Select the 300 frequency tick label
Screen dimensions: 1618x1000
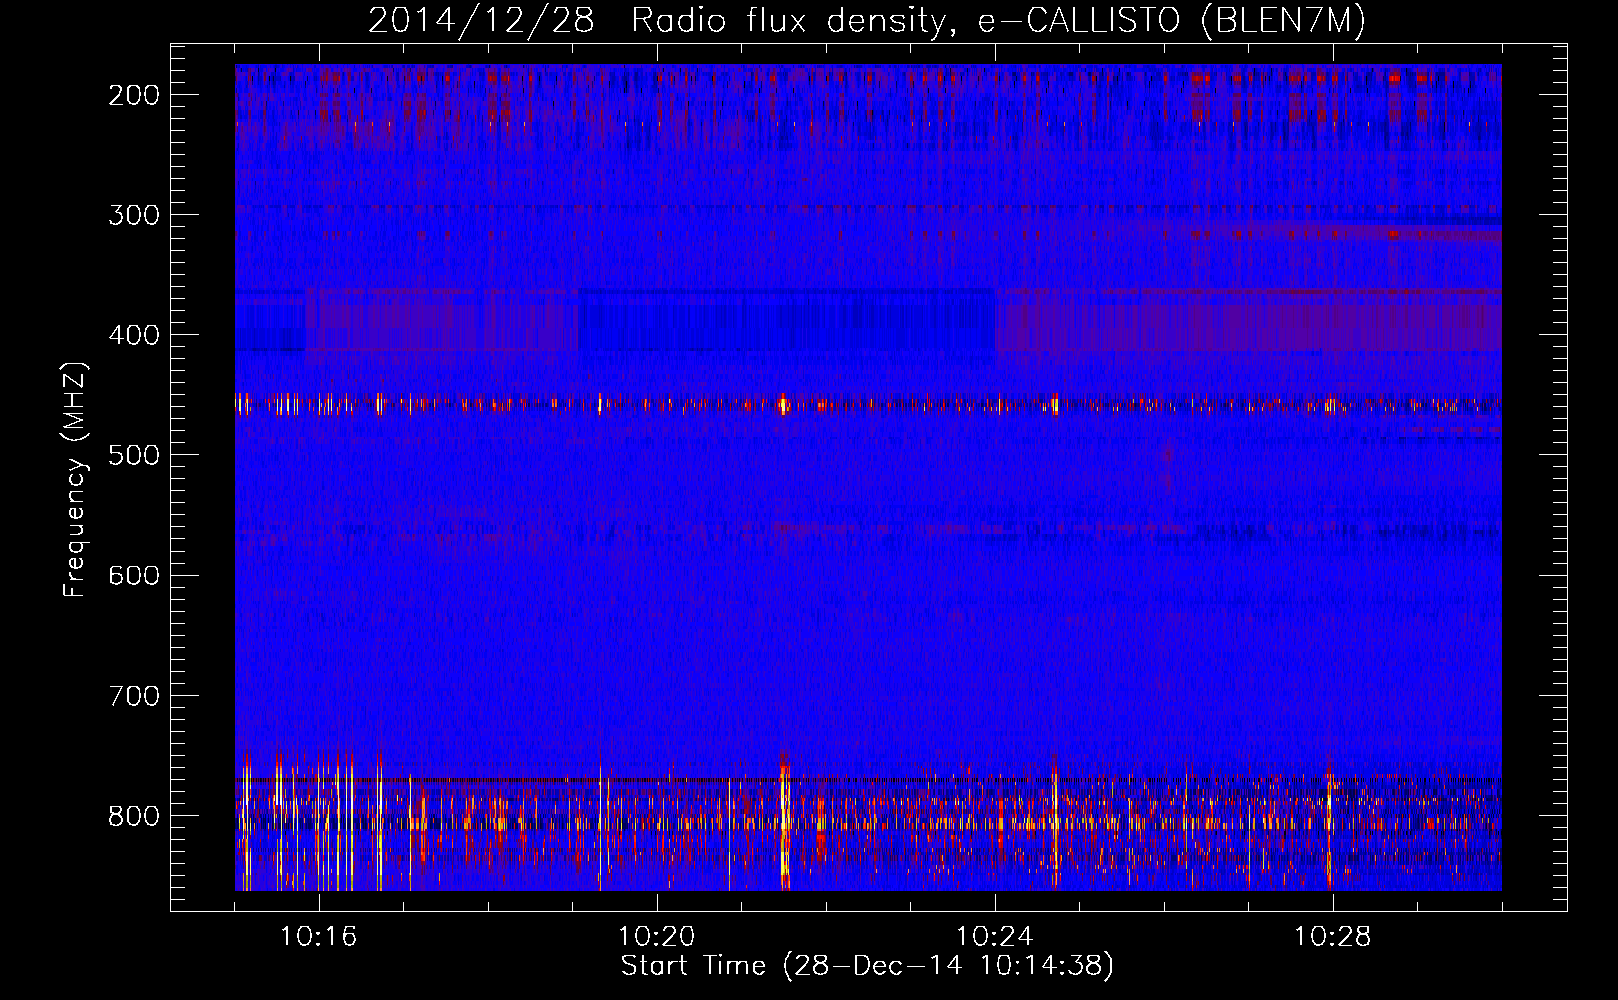point(134,215)
